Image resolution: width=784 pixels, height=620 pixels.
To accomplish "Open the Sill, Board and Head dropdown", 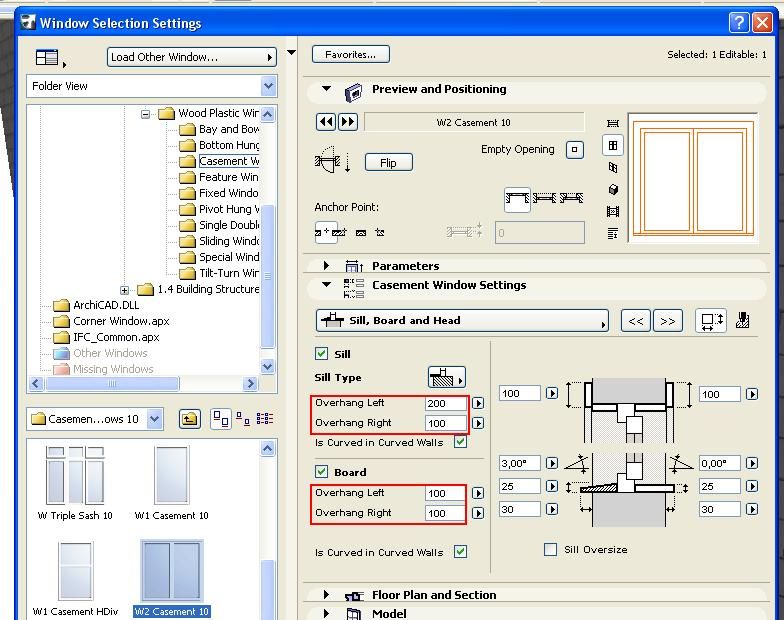I will (462, 321).
